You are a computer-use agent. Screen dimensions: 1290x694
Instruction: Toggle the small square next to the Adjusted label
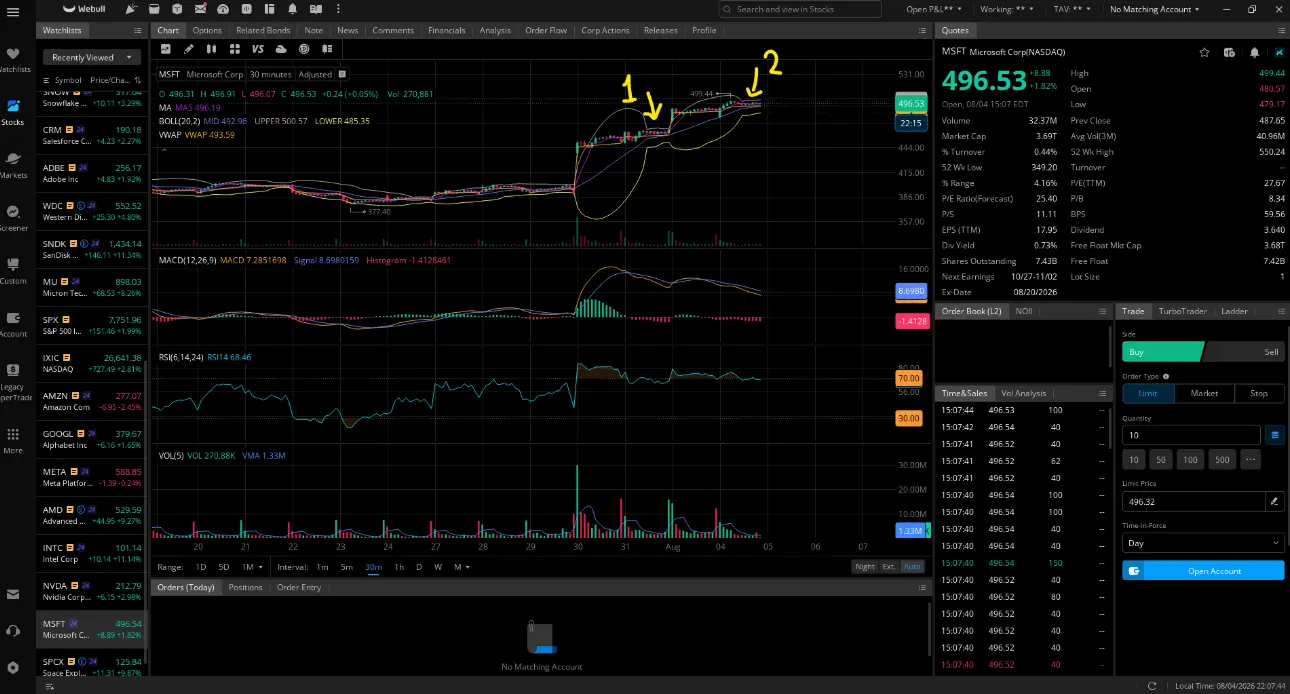[342, 74]
